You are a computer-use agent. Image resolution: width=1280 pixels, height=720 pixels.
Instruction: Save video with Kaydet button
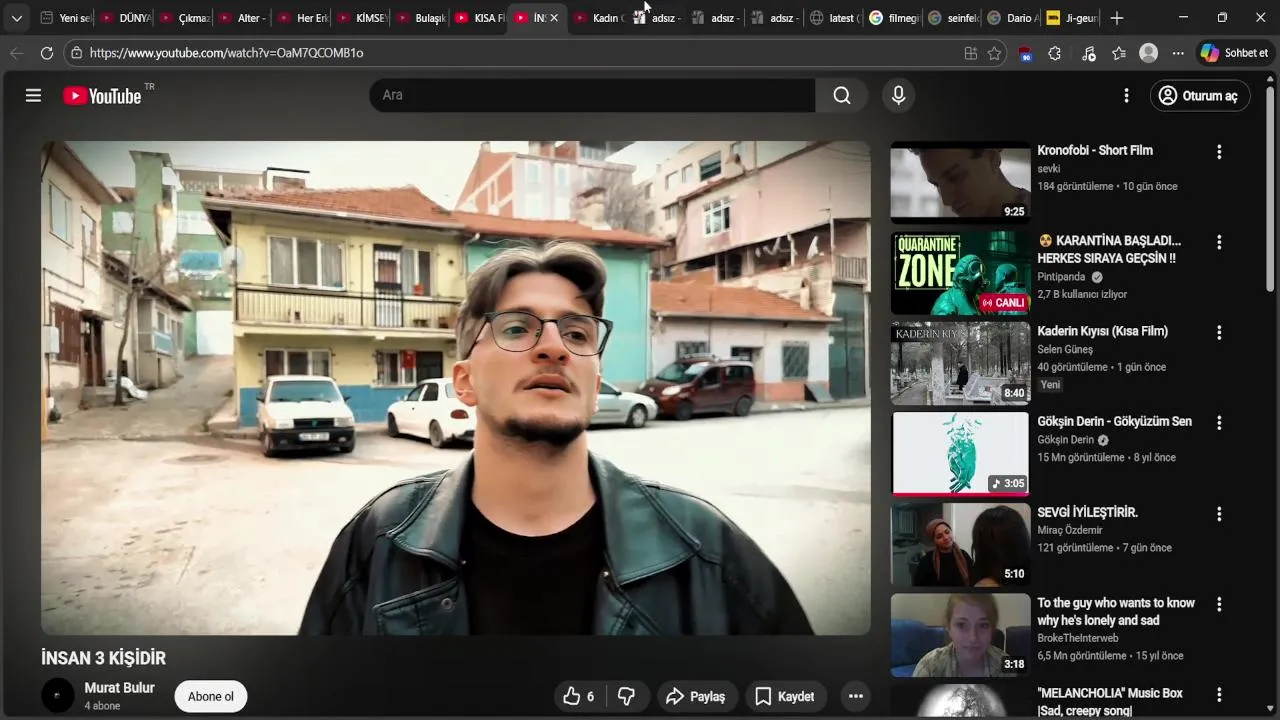click(x=785, y=696)
